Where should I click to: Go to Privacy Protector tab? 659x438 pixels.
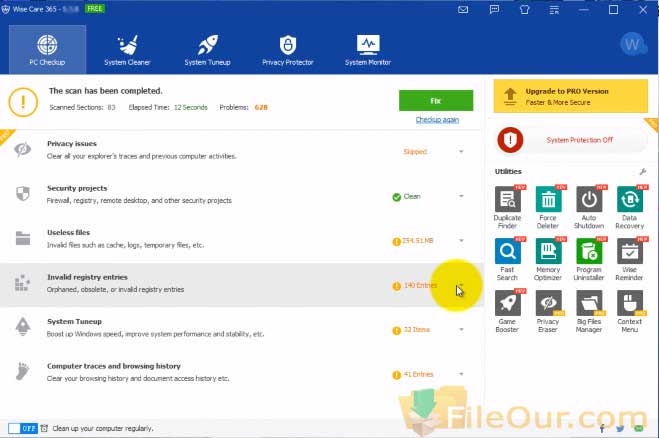coord(287,50)
